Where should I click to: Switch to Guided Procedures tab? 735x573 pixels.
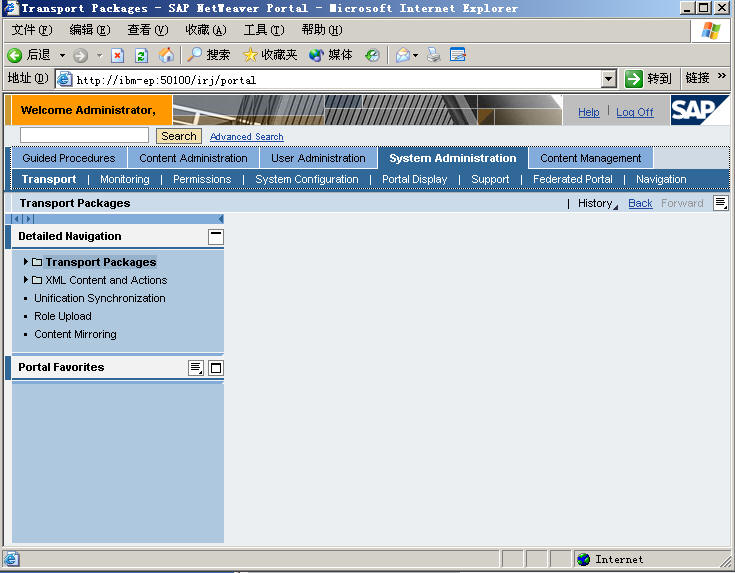(x=68, y=158)
